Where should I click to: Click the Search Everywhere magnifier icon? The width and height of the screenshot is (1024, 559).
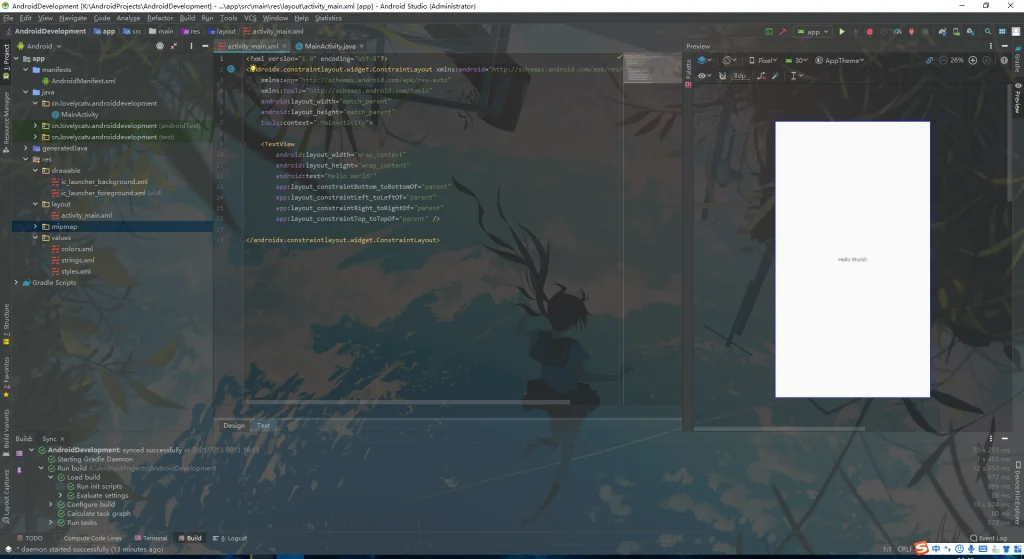pos(987,31)
